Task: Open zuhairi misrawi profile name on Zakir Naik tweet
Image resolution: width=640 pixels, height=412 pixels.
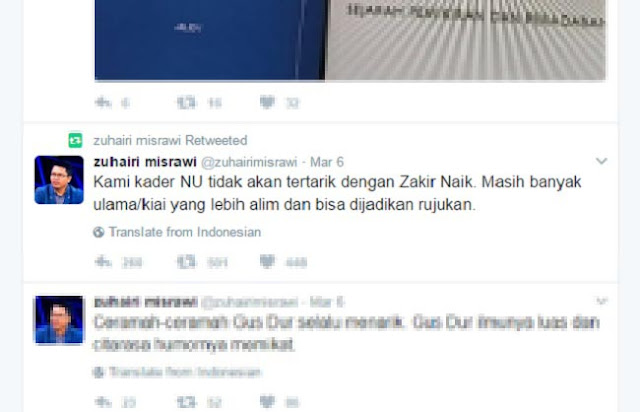Action: (x=145, y=162)
